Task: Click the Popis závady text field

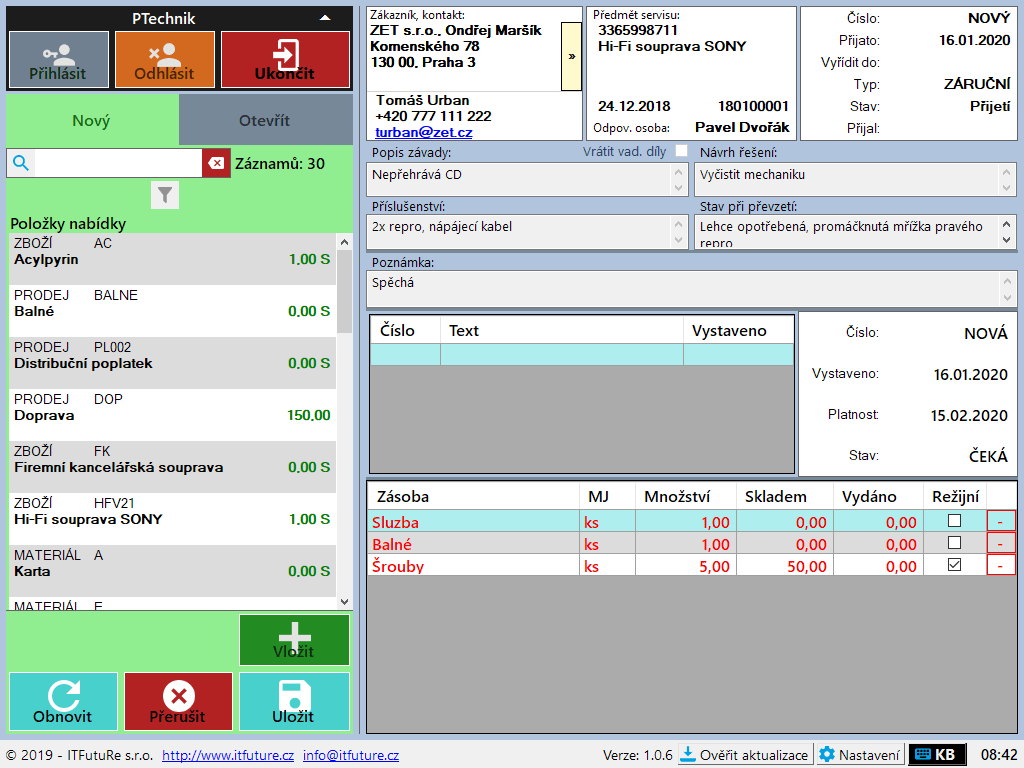Action: (x=527, y=179)
